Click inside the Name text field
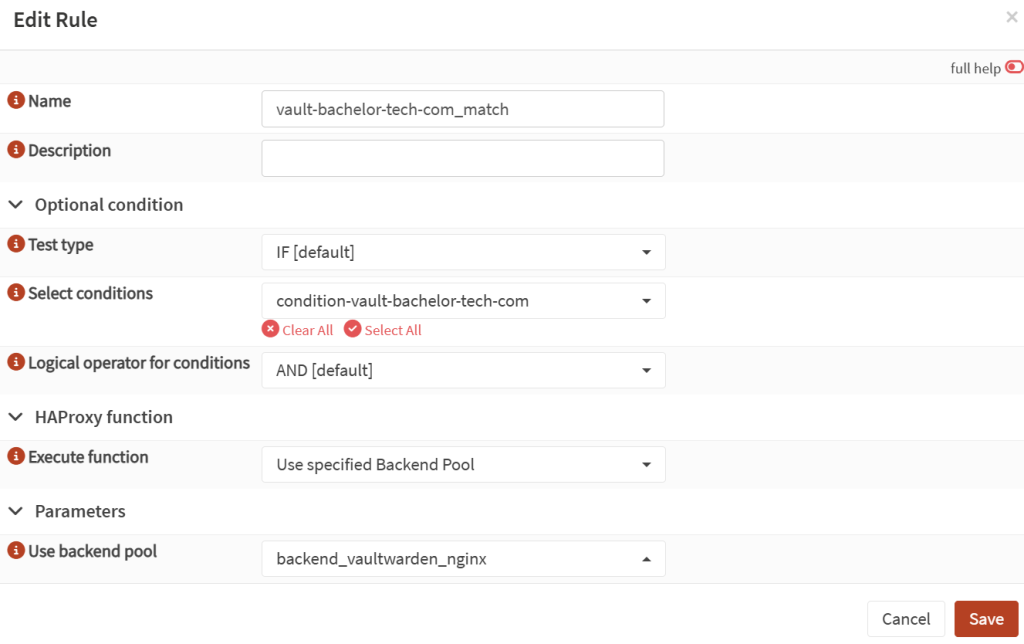1024x644 pixels. [x=462, y=109]
